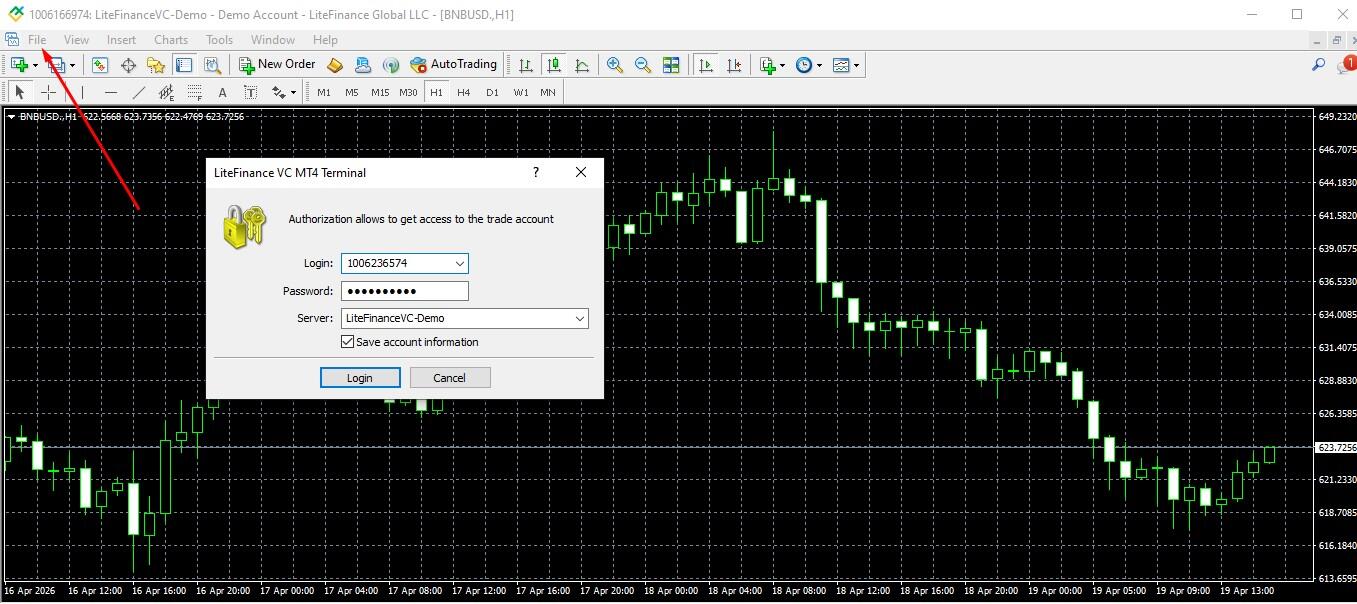Toggle the AutoTrading button
The image size is (1357, 604).
coord(454,65)
